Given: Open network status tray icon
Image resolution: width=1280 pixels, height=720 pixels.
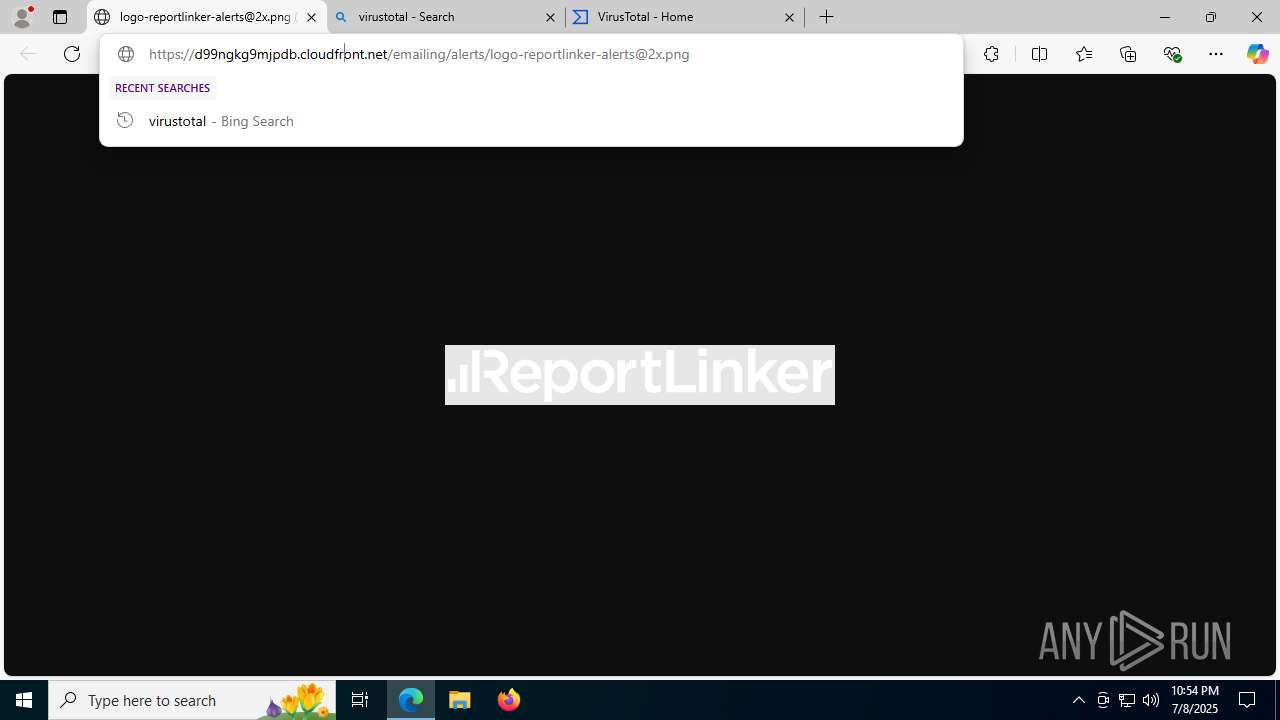Looking at the screenshot, I should click(x=1127, y=700).
